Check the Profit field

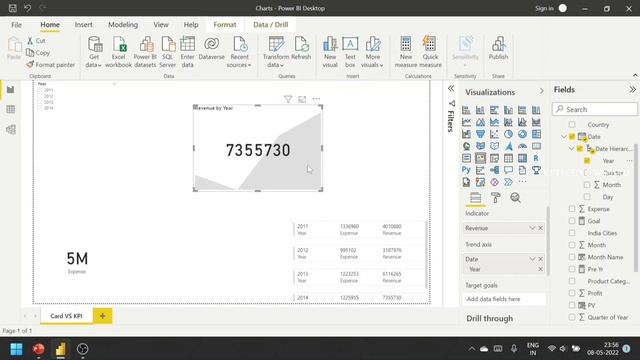tap(572, 293)
